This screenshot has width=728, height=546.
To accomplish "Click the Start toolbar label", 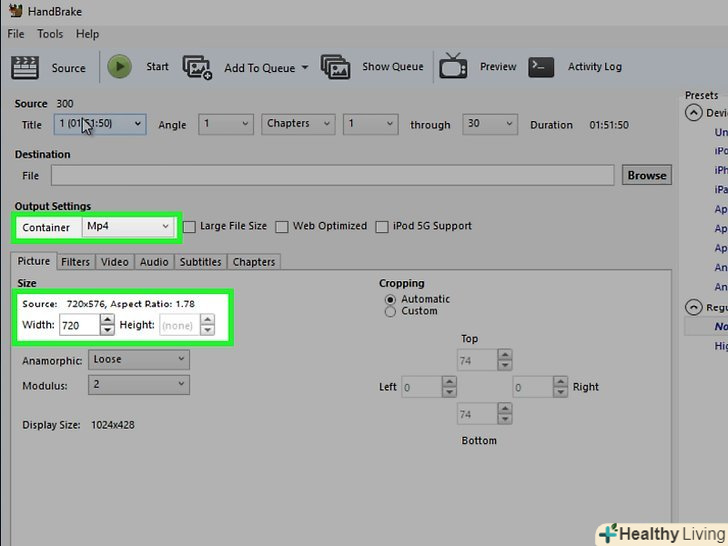I will [157, 66].
